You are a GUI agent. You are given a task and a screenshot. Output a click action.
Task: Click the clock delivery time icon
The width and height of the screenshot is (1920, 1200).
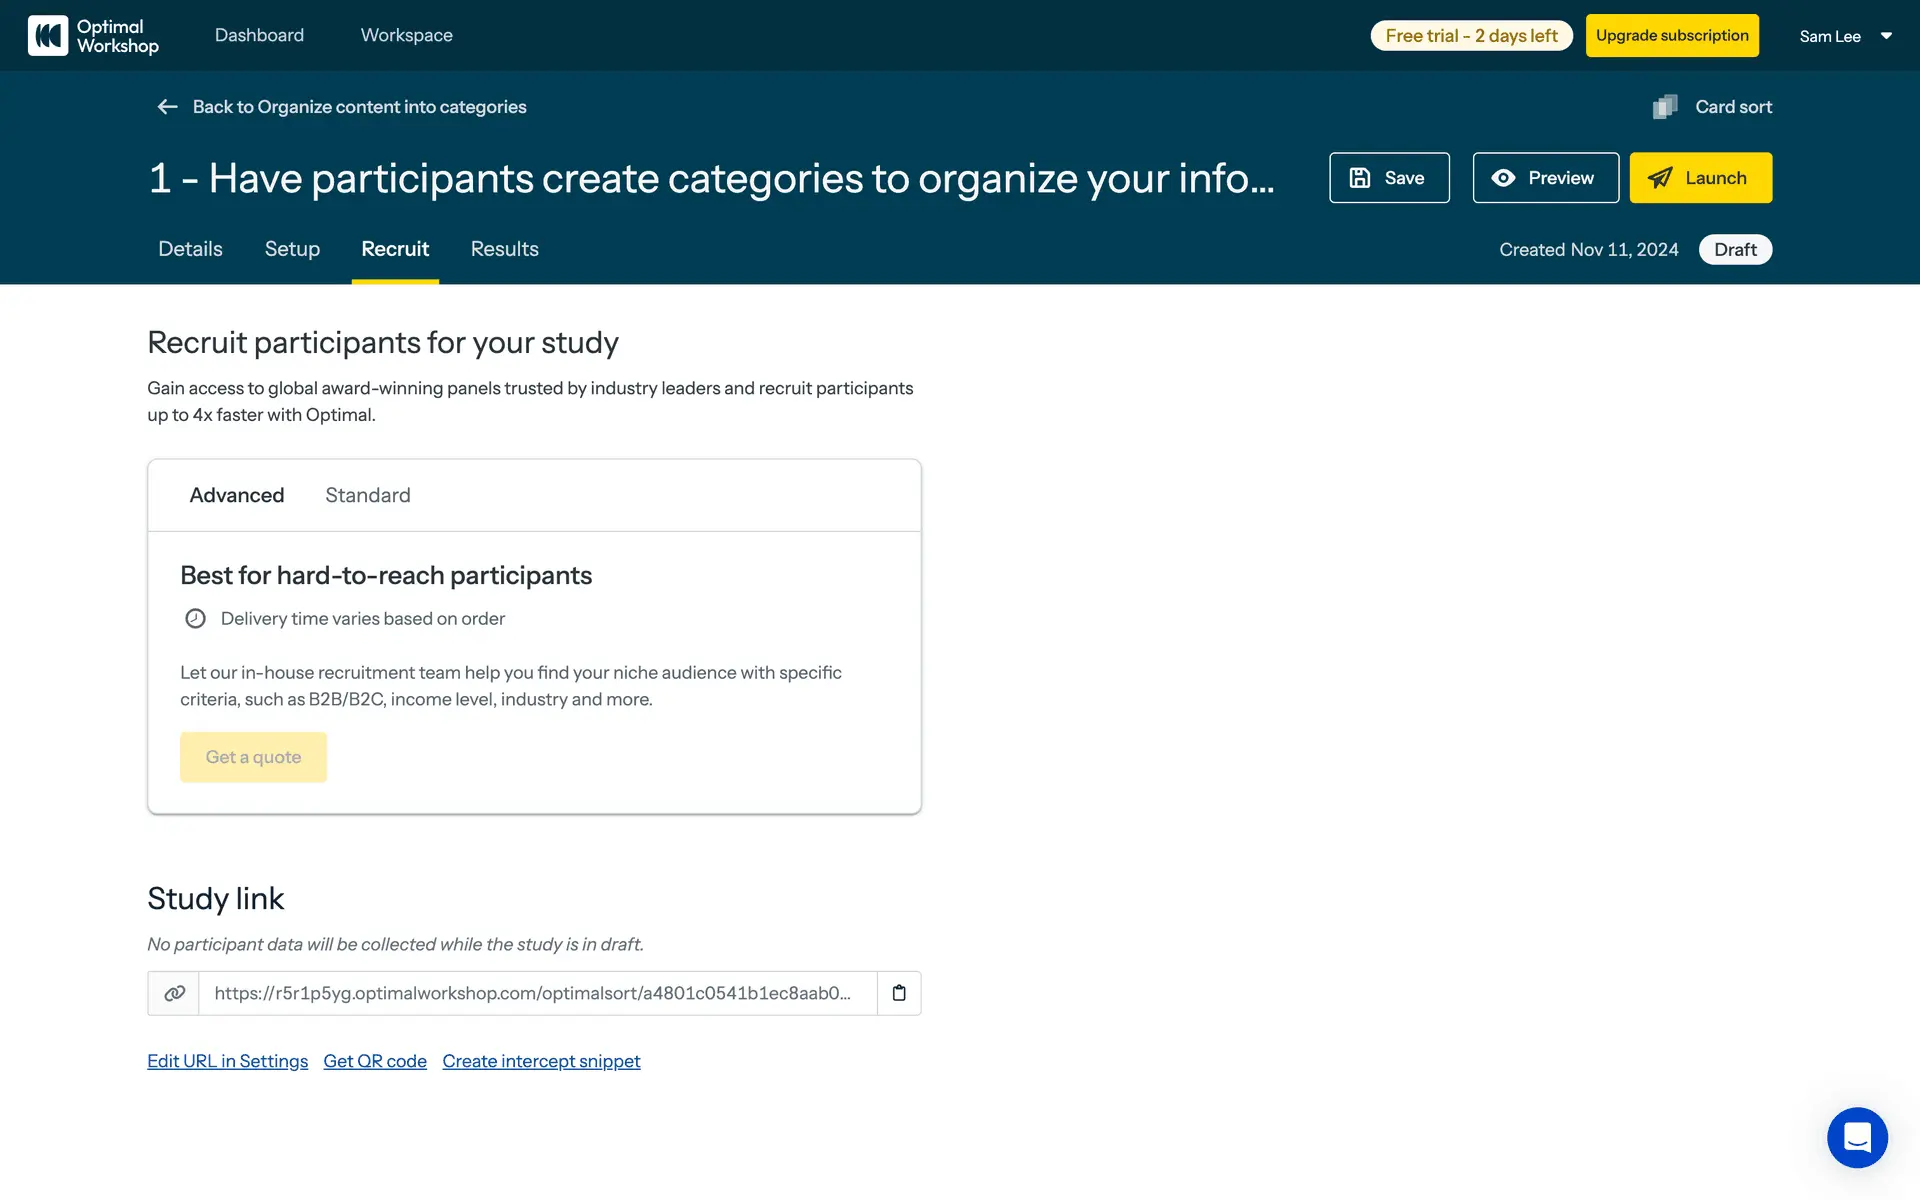click(195, 619)
